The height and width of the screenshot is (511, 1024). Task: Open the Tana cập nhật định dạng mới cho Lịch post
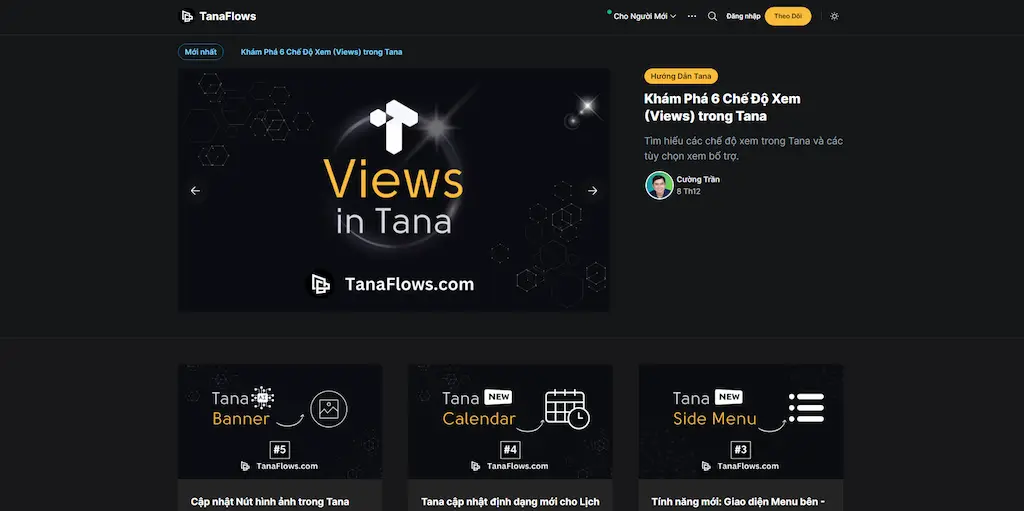click(x=510, y=502)
